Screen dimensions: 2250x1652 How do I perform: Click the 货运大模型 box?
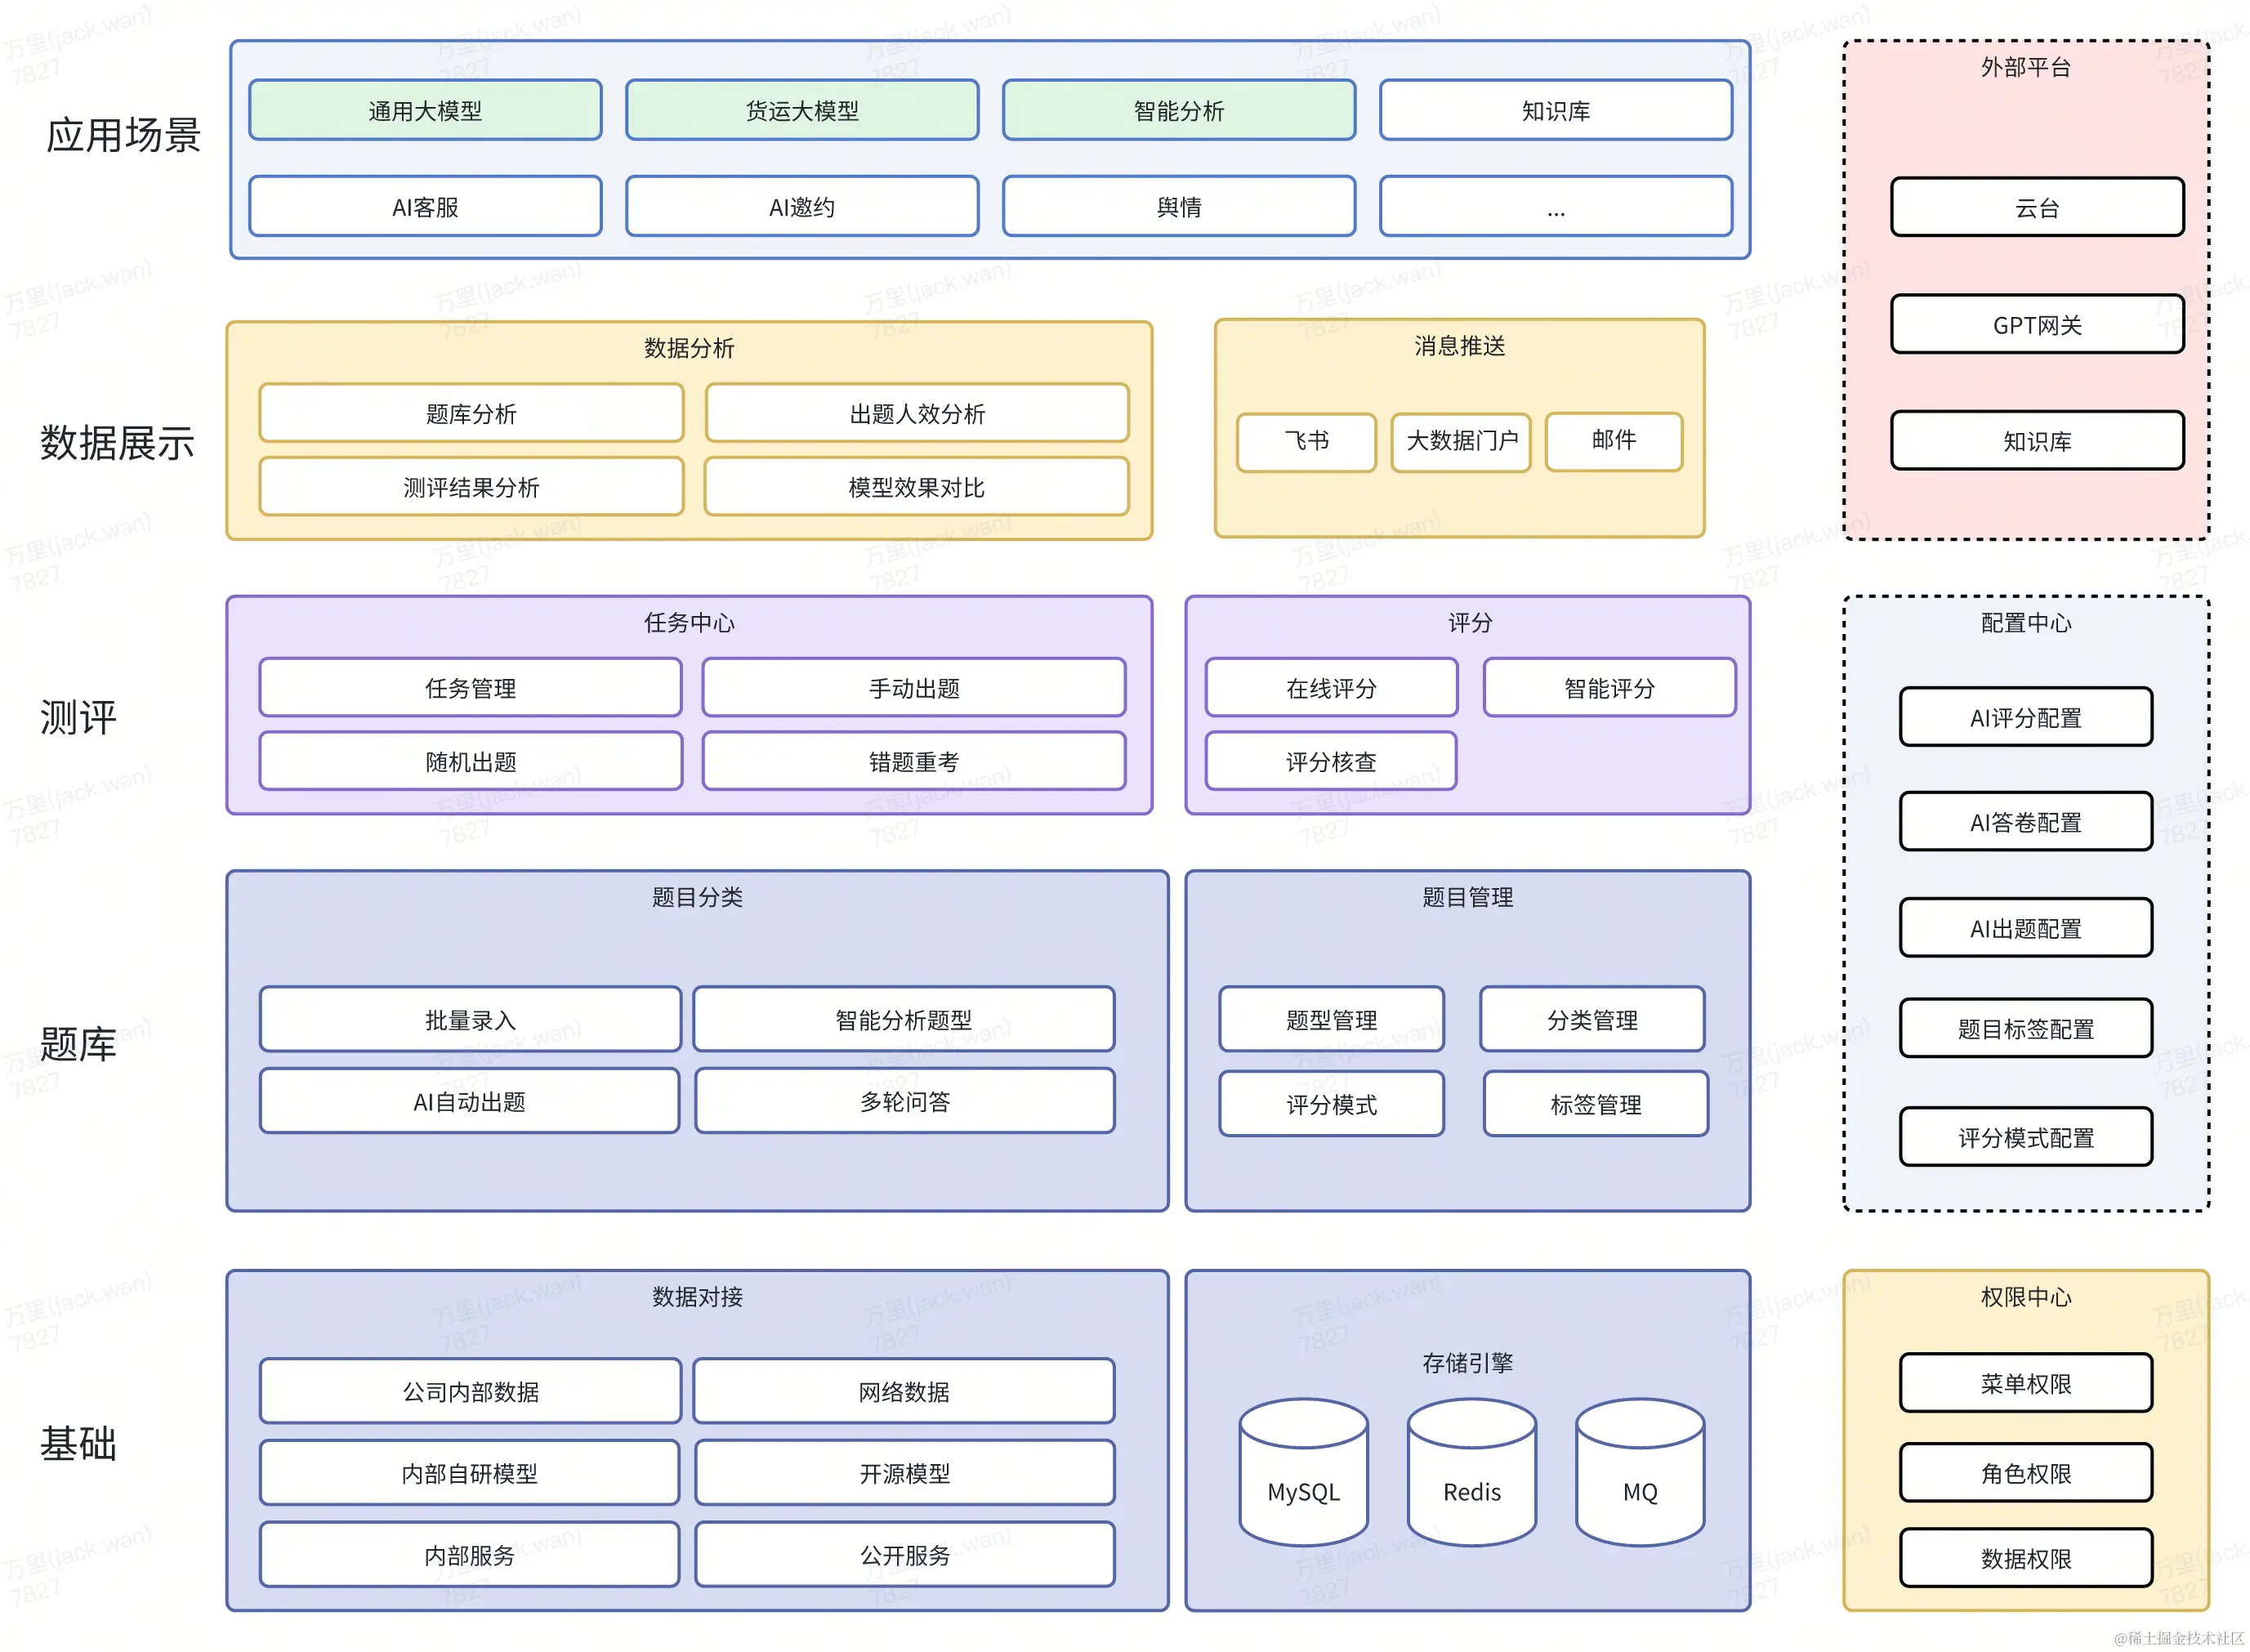coord(801,110)
